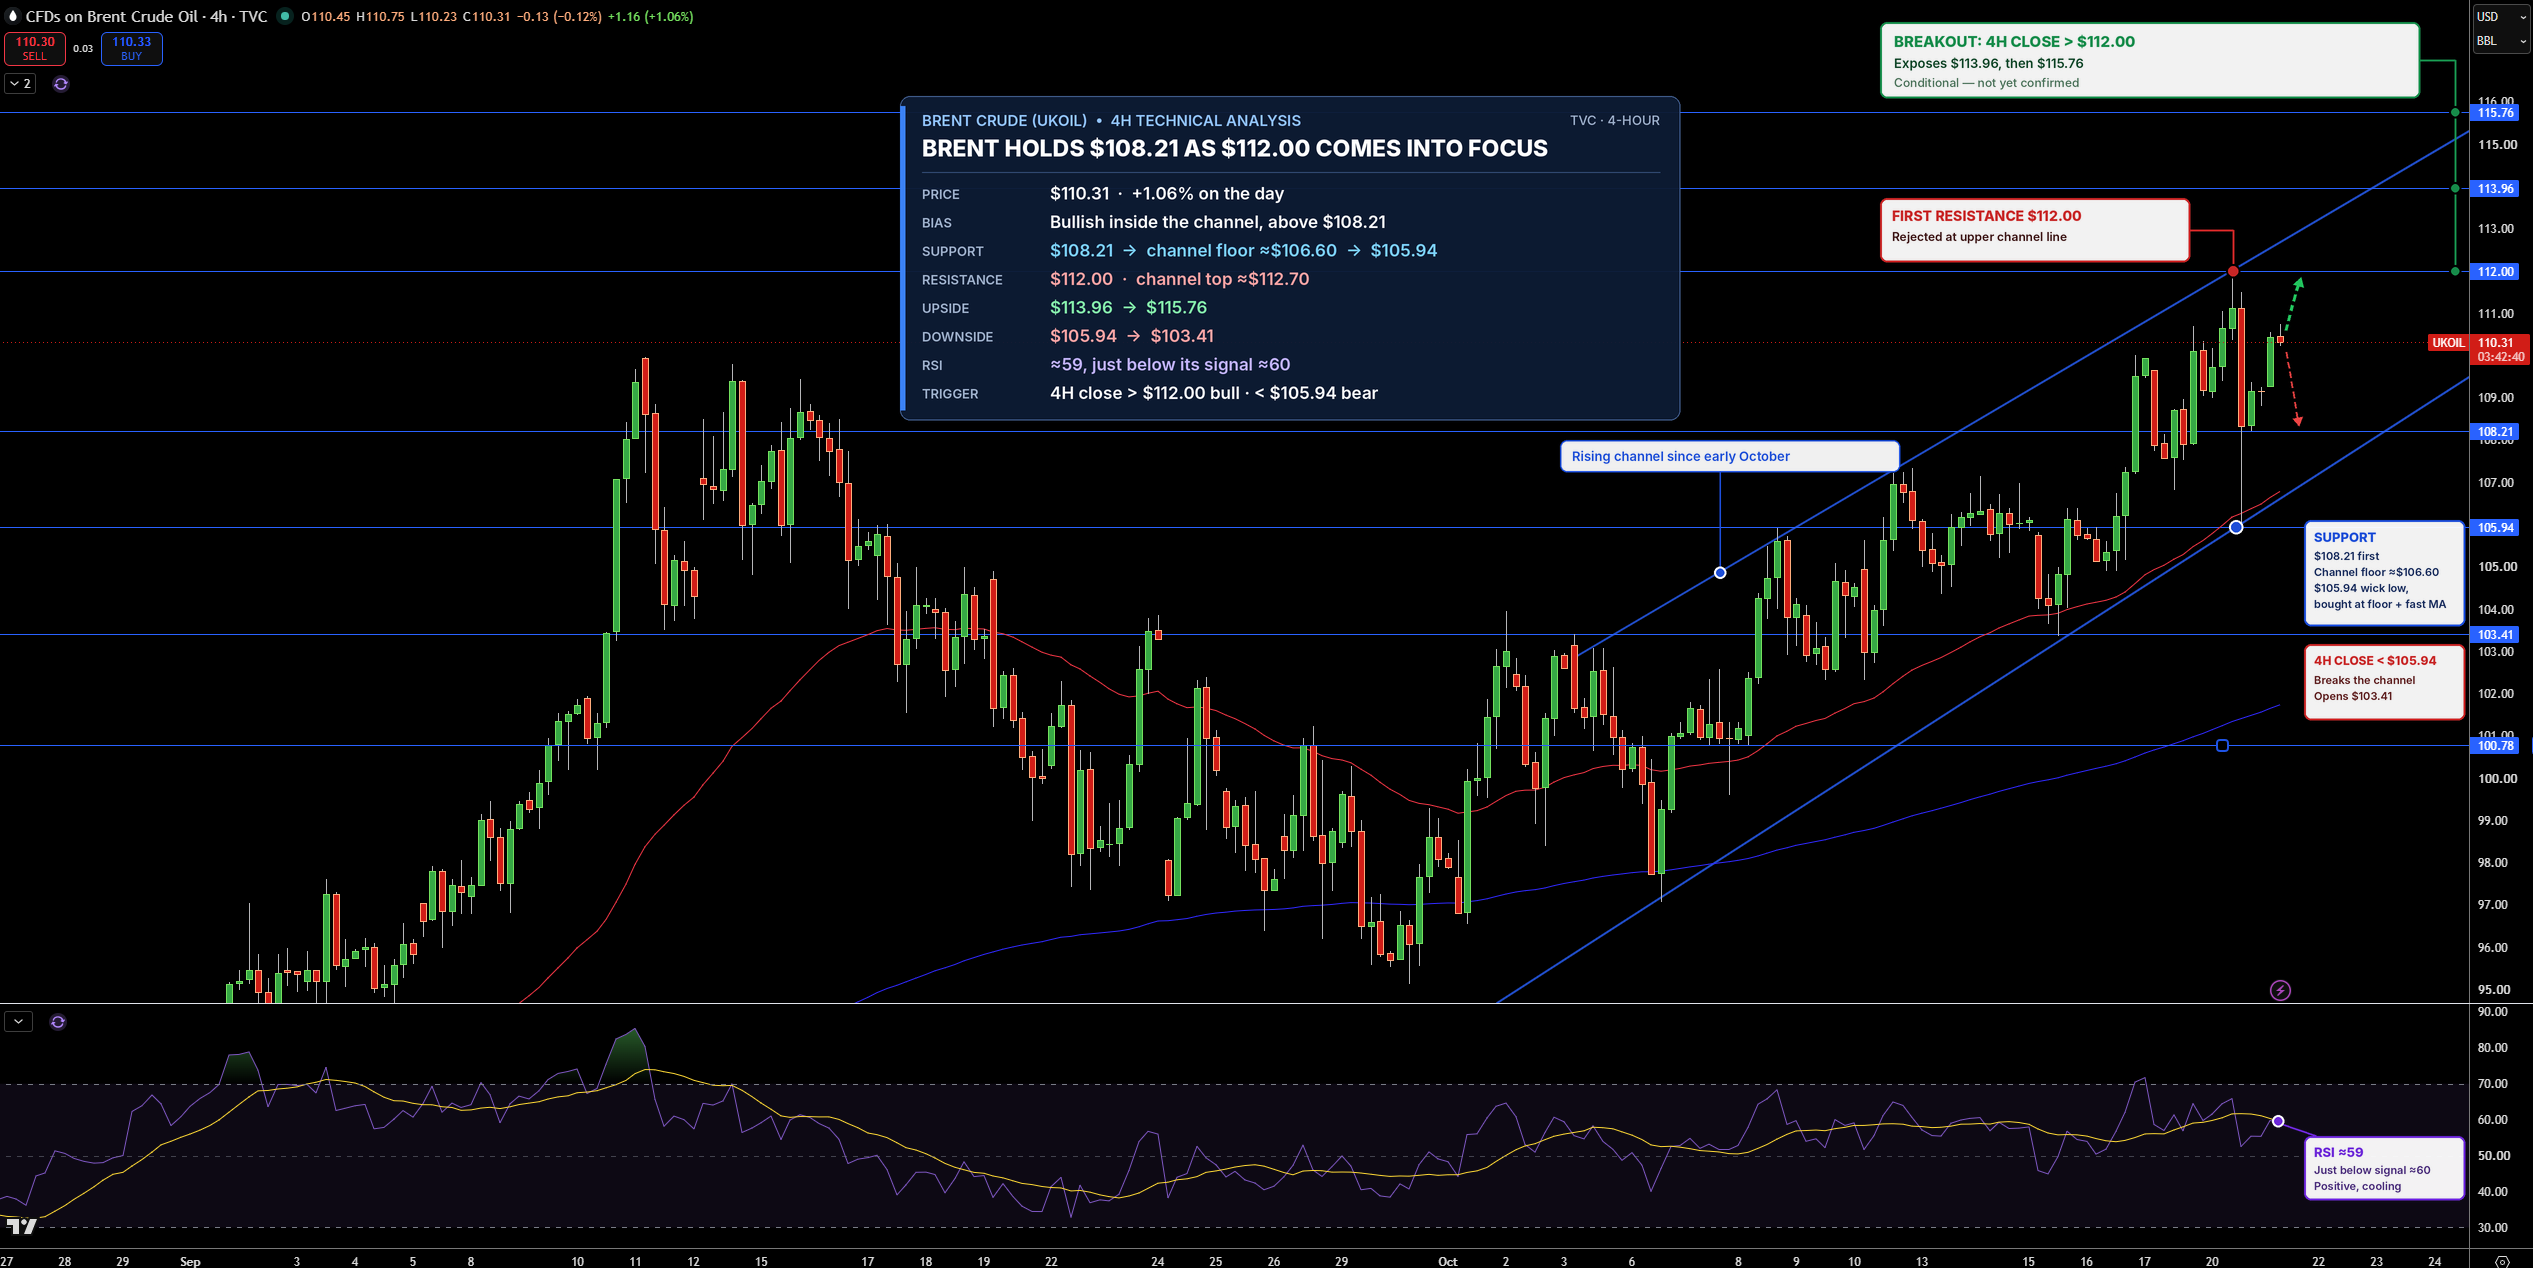The height and width of the screenshot is (1268, 2533).
Task: Click the 30.00 RSI scale label
Action: 2492,1227
